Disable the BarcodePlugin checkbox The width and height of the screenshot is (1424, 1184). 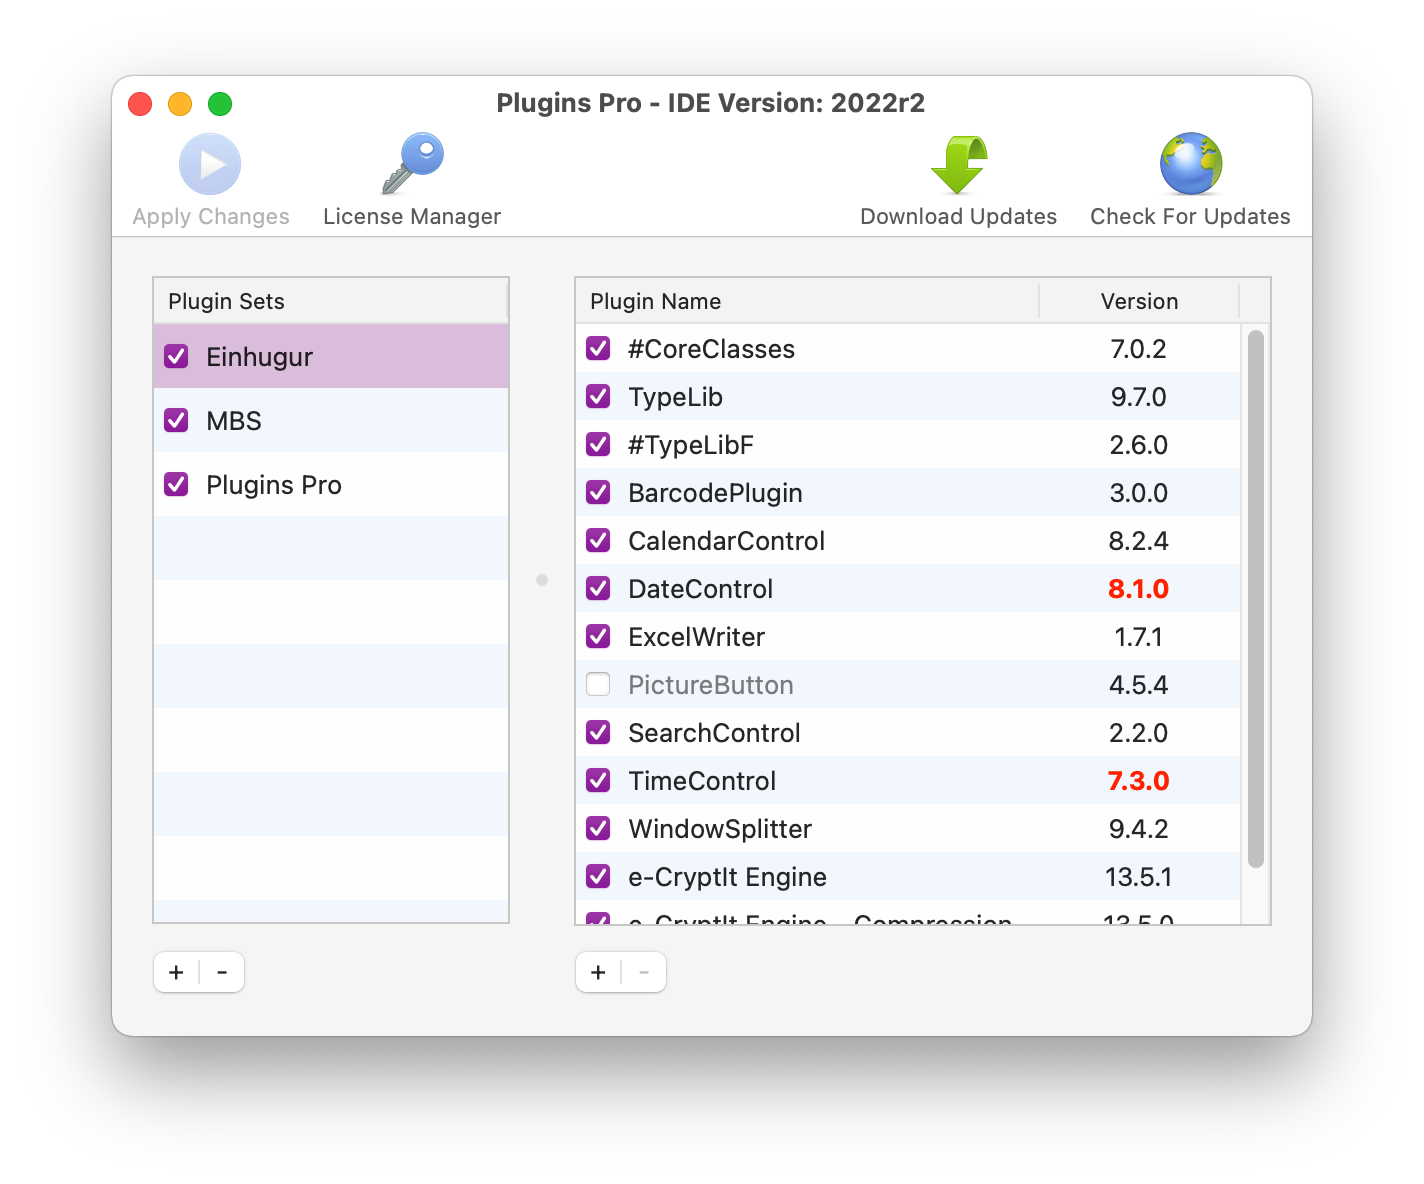[x=598, y=492]
